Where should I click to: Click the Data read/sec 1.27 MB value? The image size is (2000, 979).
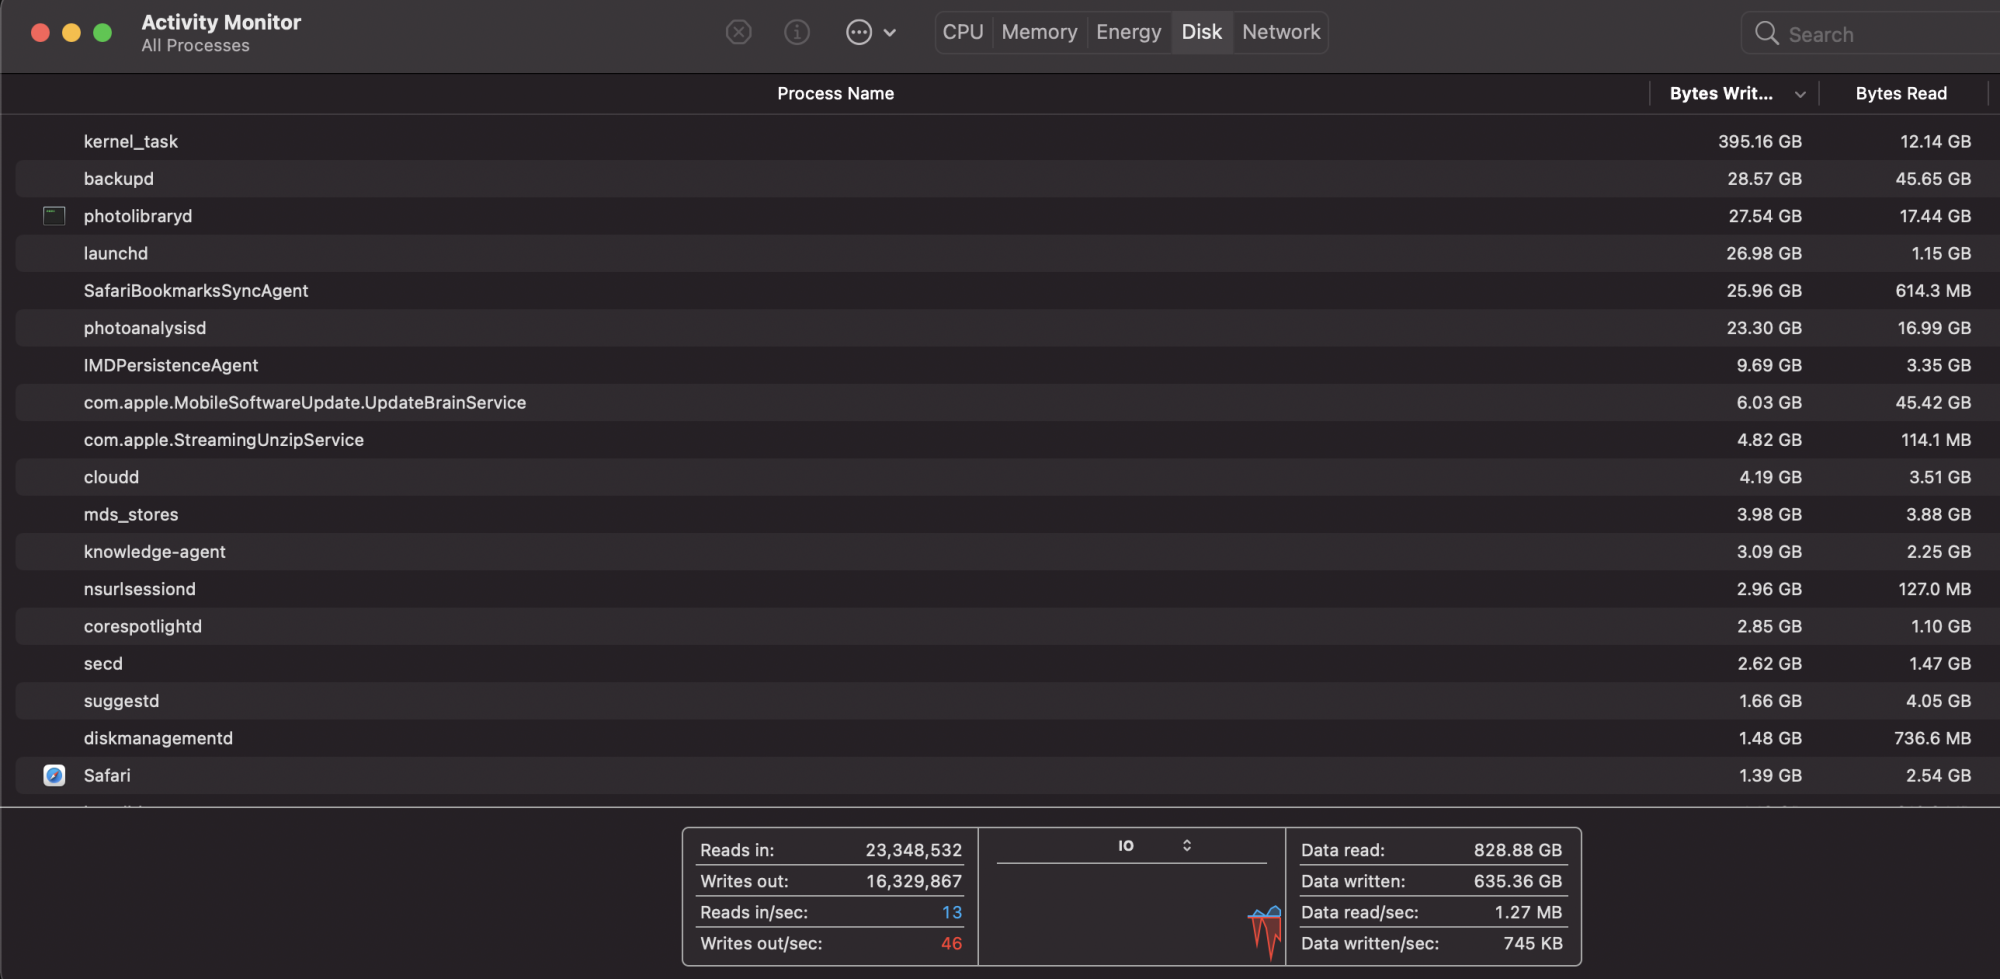(x=1528, y=913)
